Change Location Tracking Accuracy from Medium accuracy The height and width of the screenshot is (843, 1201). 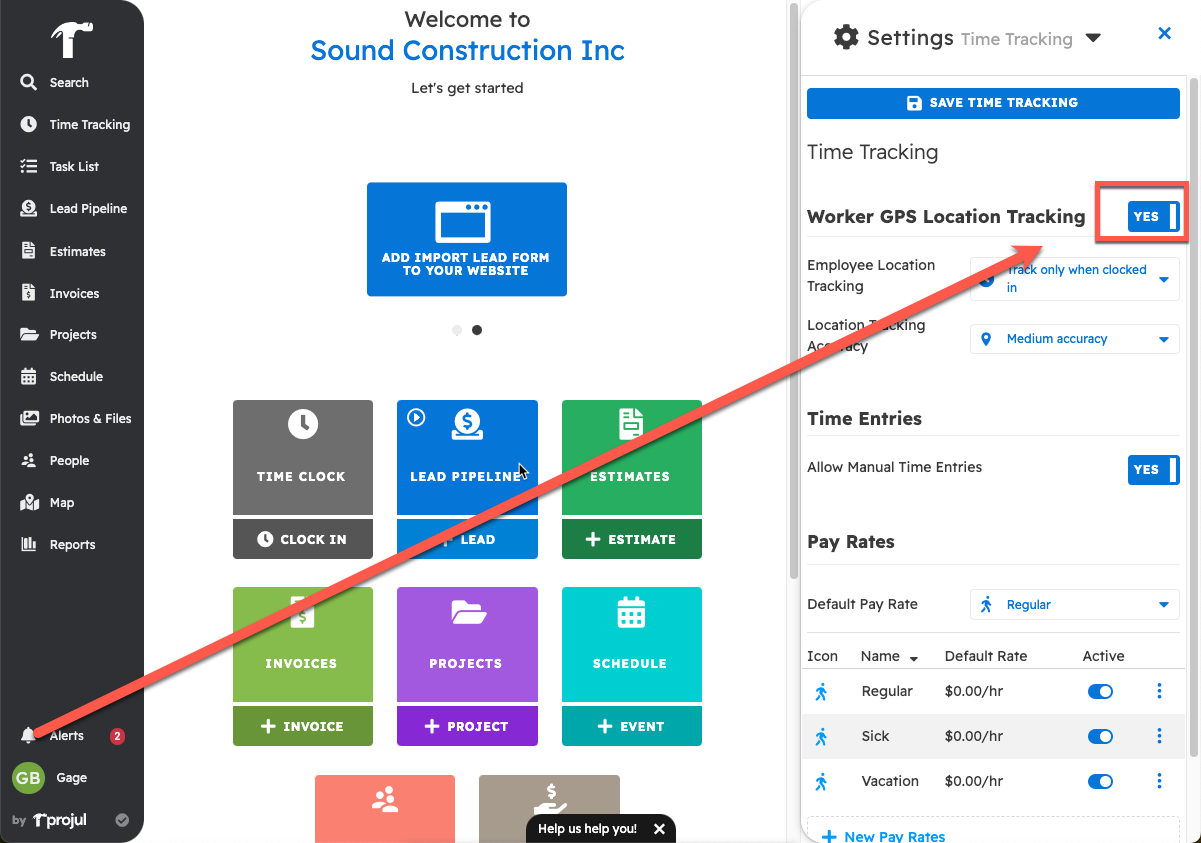pyautogui.click(x=1074, y=339)
